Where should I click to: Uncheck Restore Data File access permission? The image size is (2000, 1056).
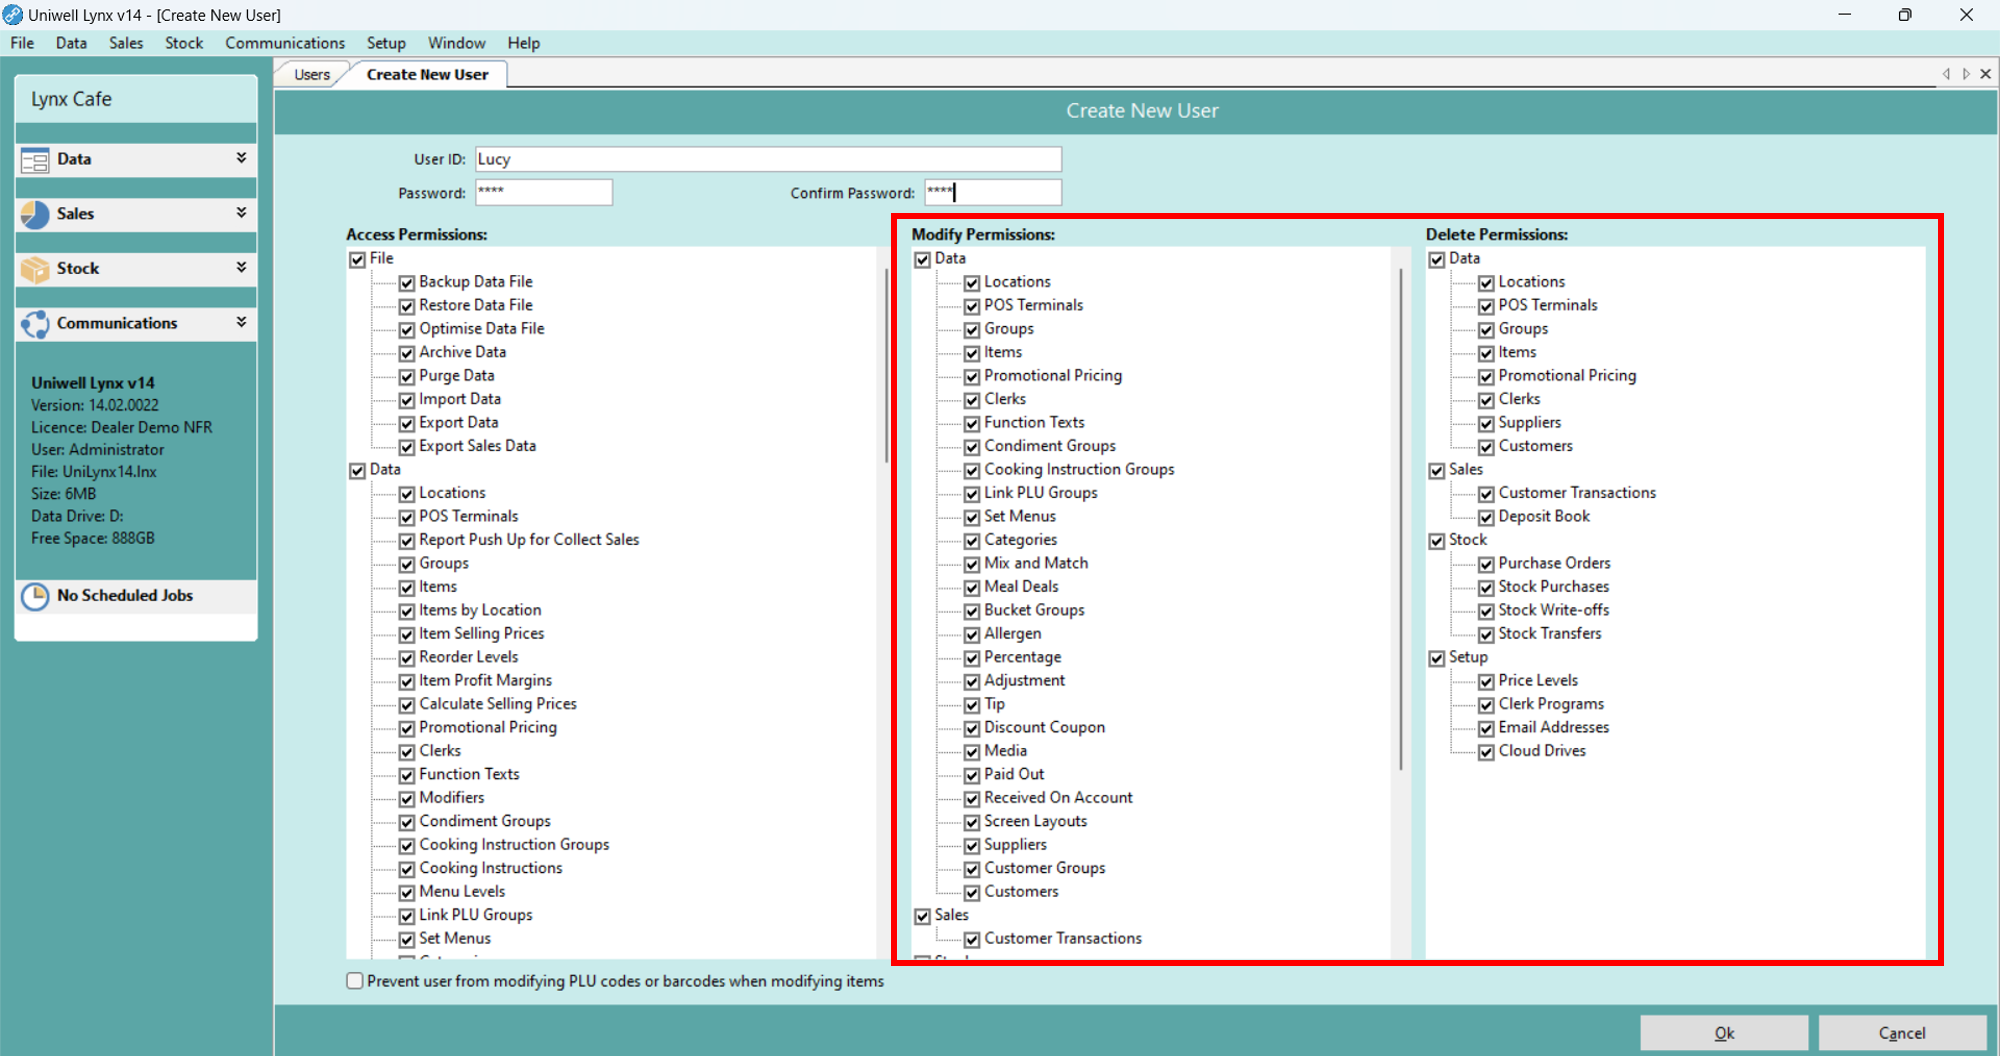407,306
